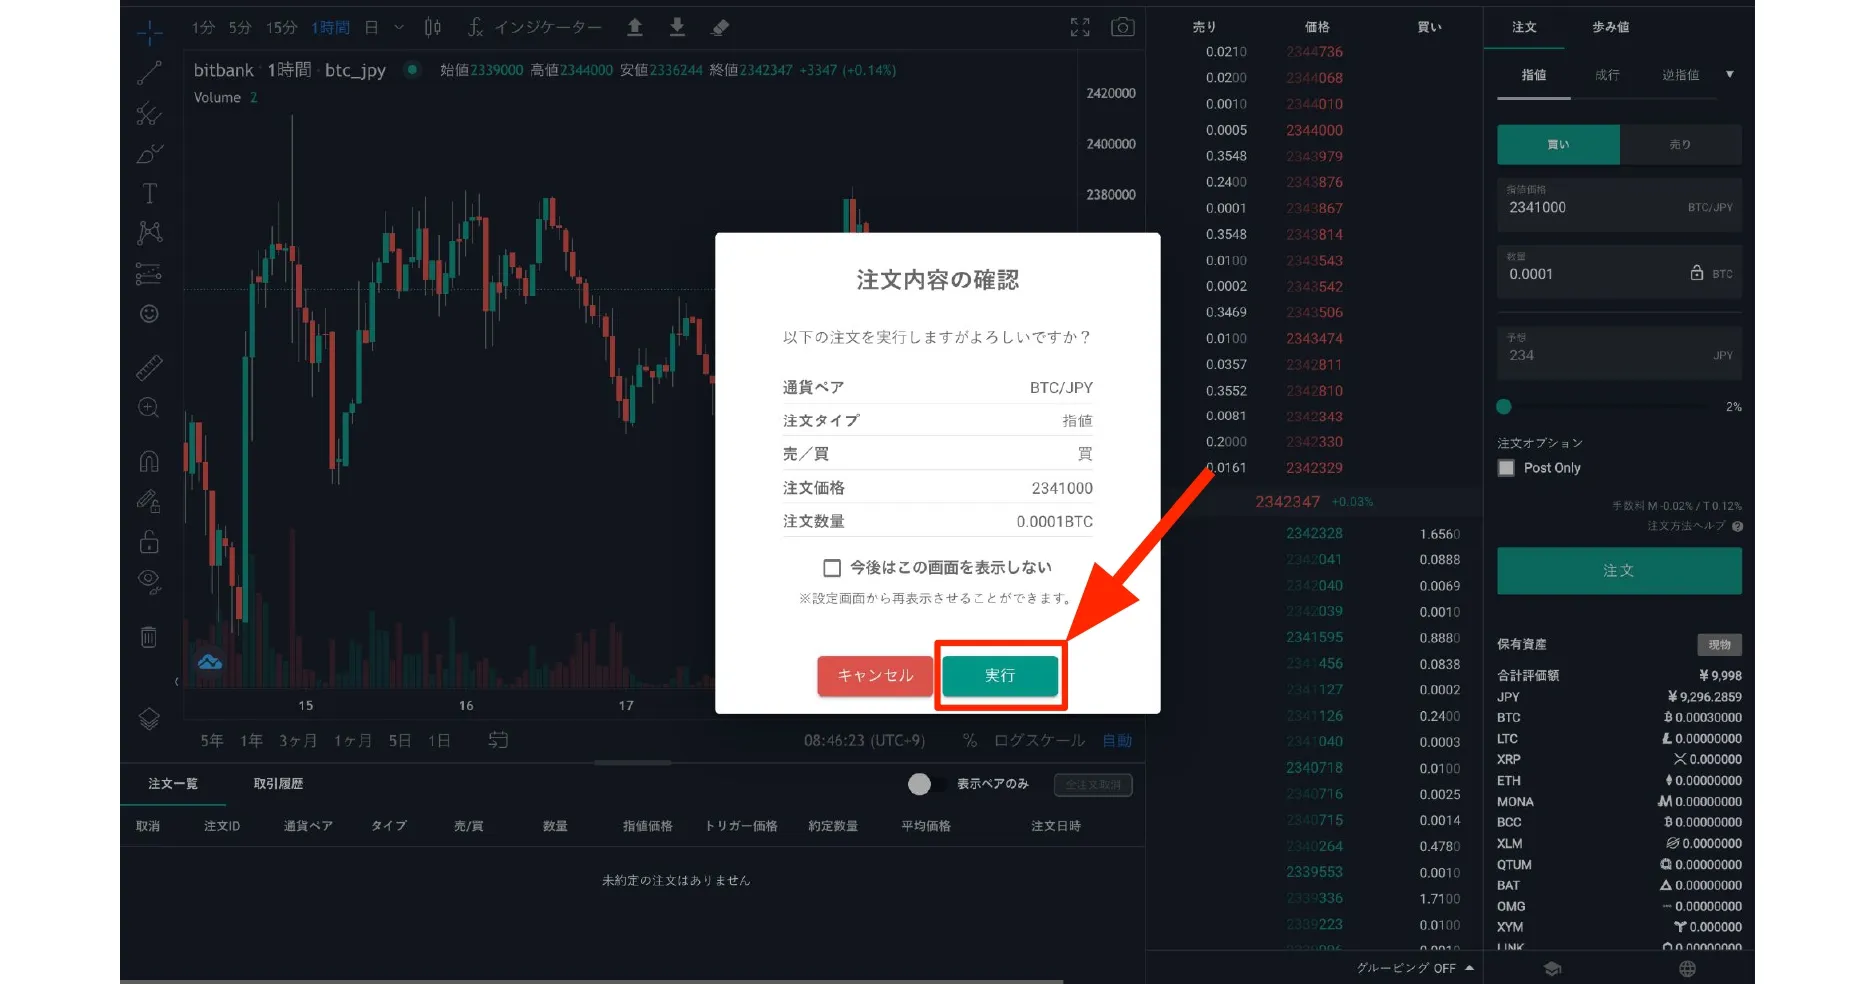Confirm the order with the 実行 button
Screen dimensions: 1875x984
click(x=1000, y=676)
